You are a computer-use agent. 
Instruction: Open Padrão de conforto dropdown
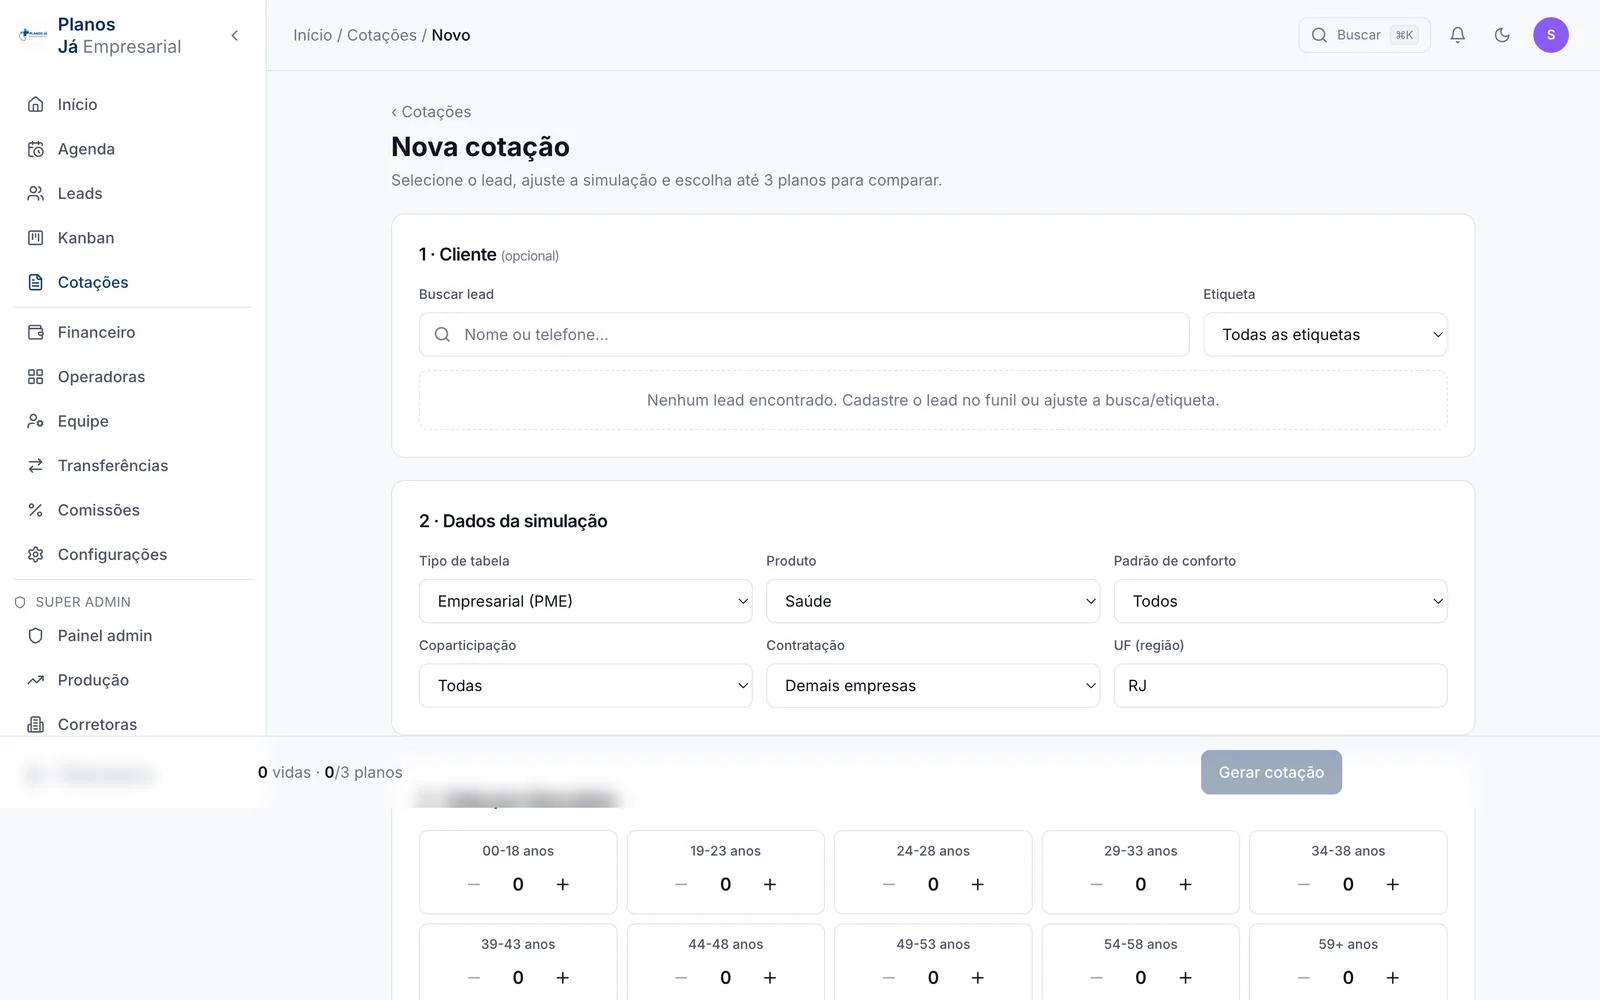(x=1280, y=601)
